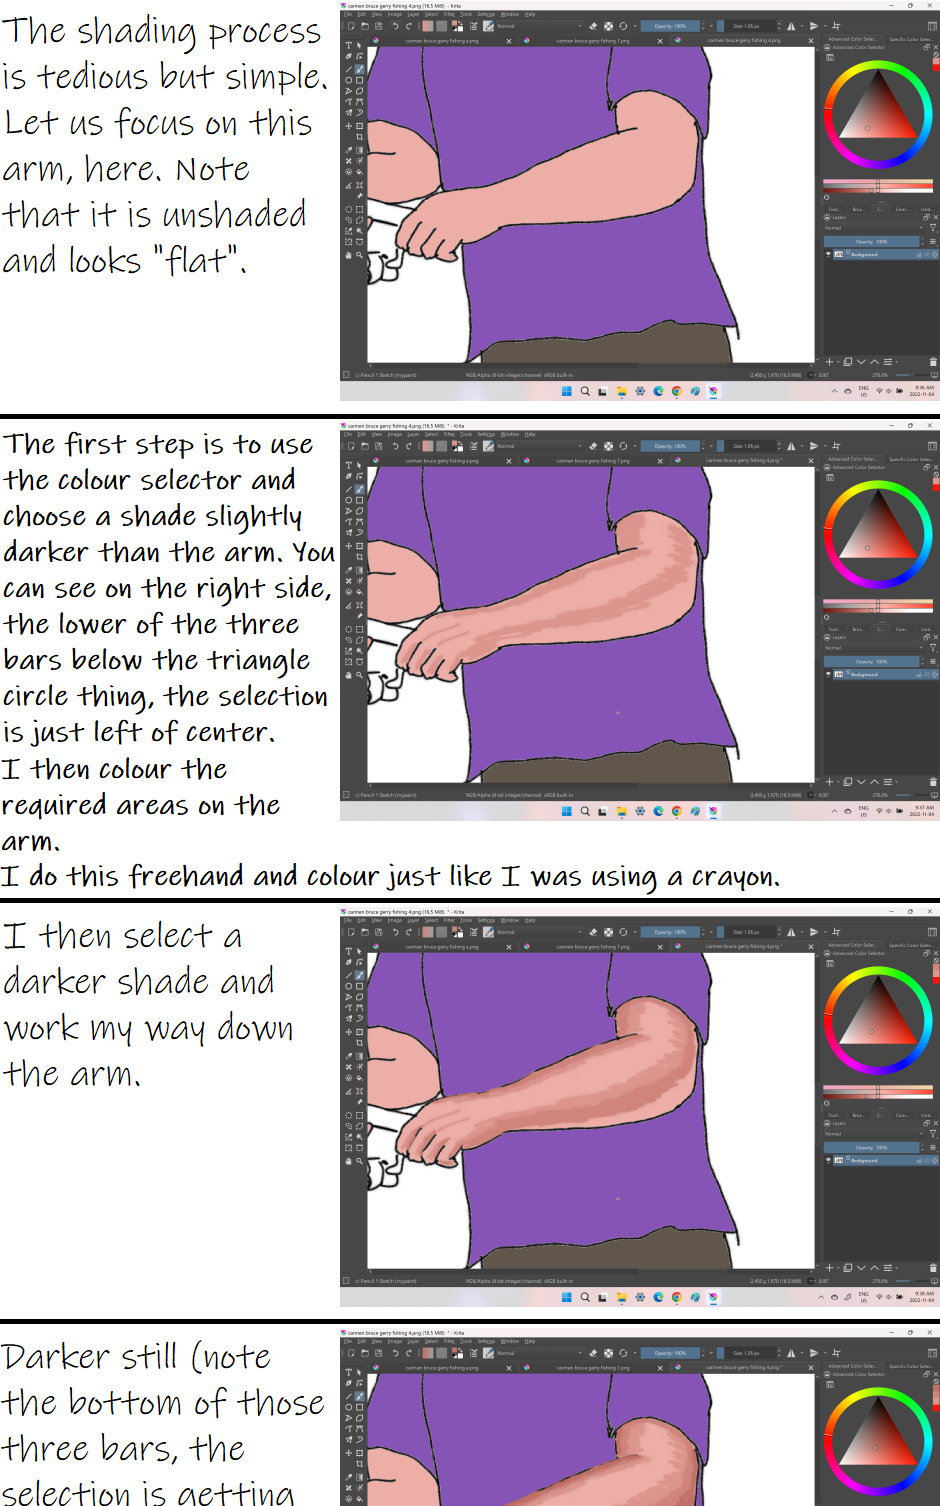This screenshot has width=940, height=1506.
Task: Click the Chrome icon on the topmost Windows taskbar
Action: (676, 391)
